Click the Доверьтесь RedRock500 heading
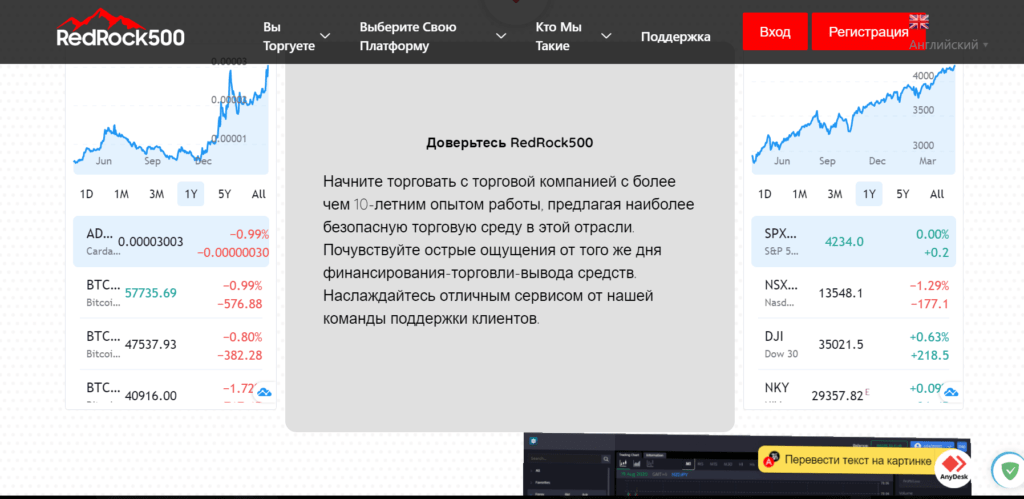 (x=509, y=142)
